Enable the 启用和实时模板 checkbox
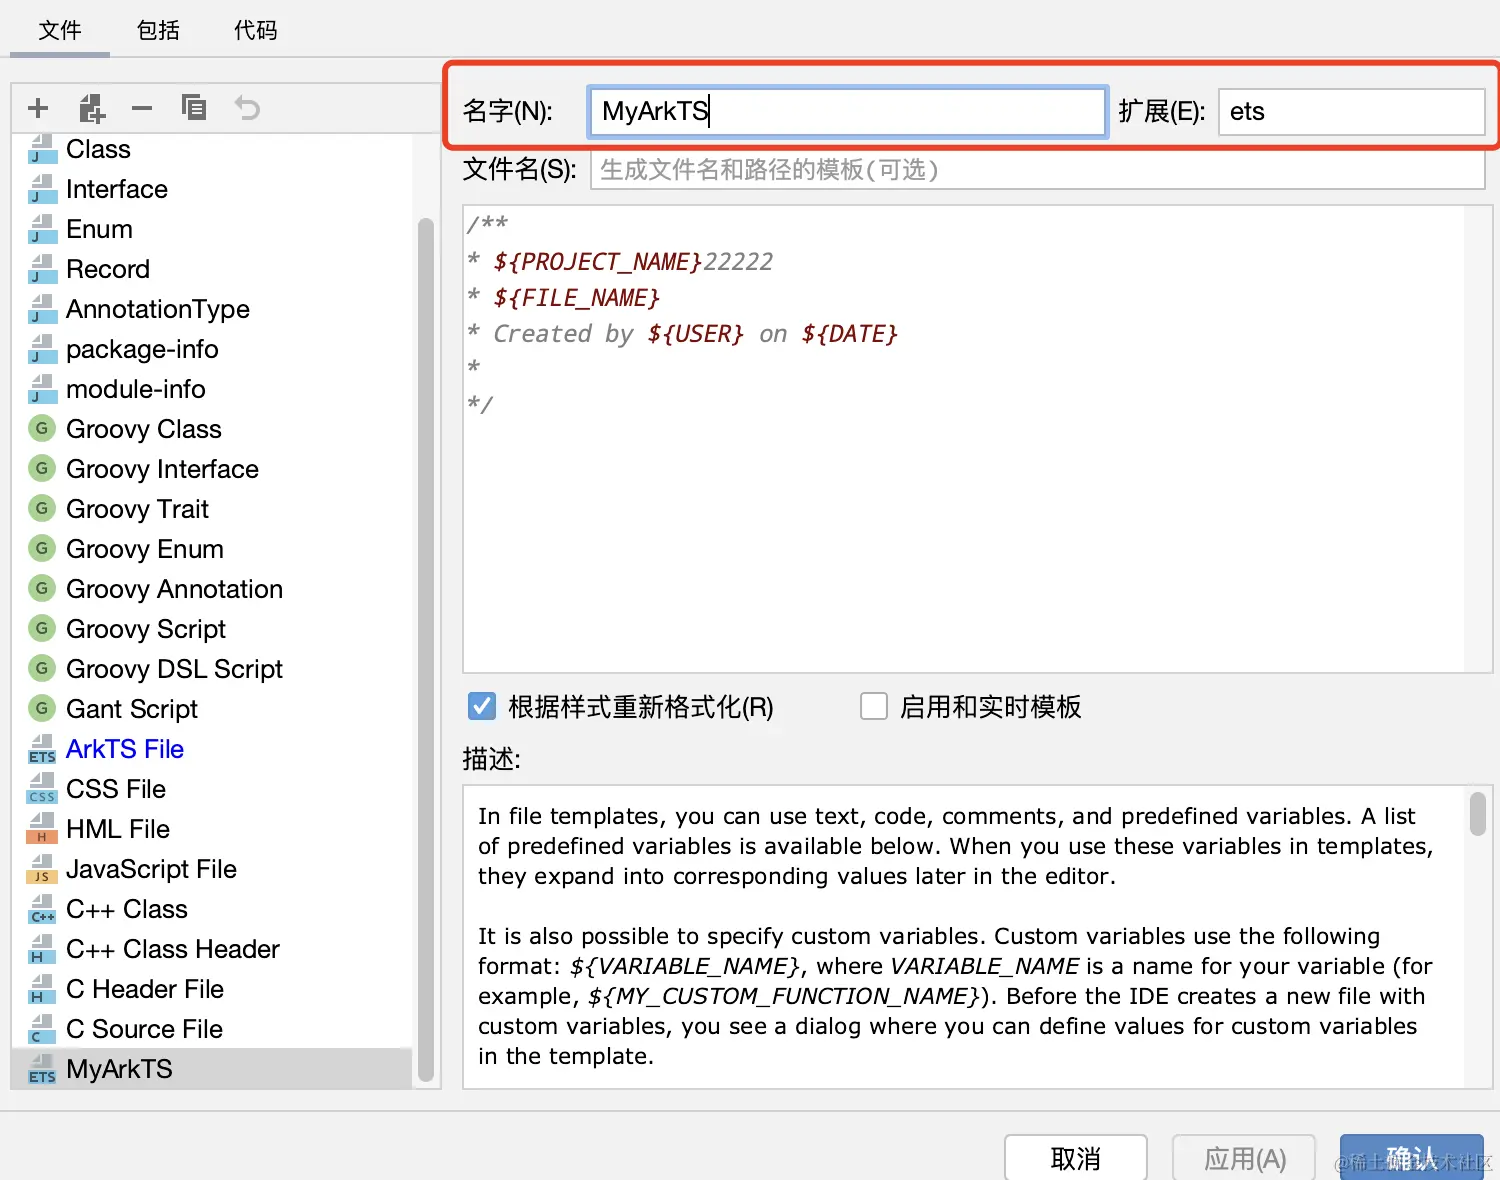 click(874, 706)
